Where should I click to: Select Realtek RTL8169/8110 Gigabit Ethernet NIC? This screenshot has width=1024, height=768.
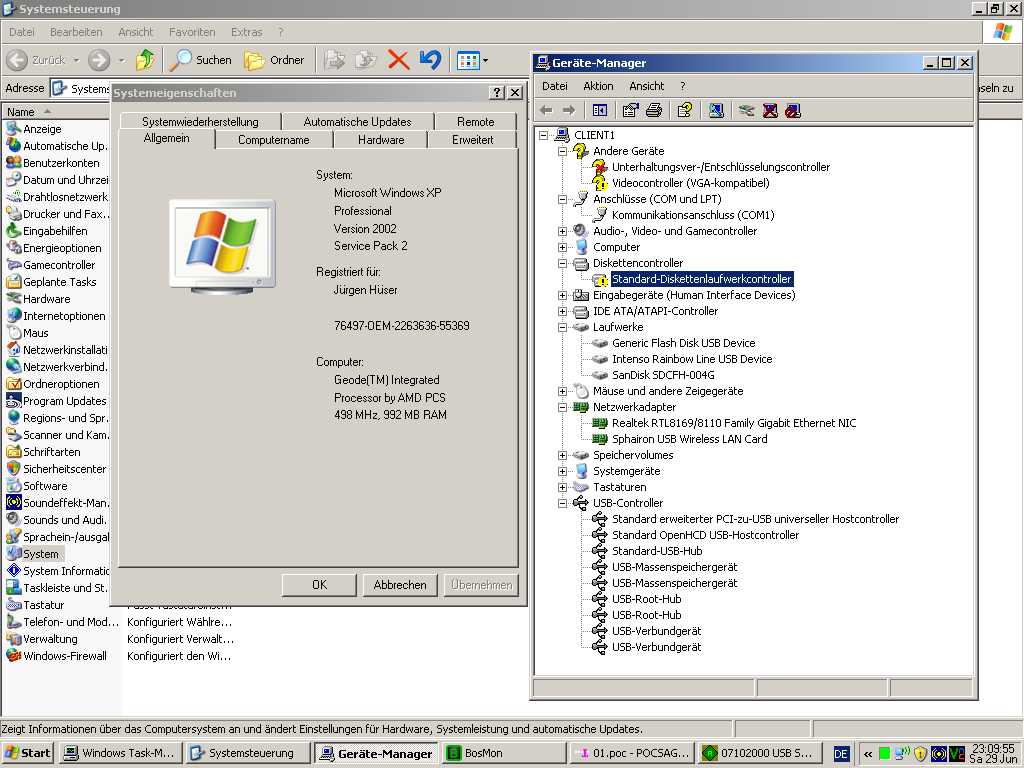tap(734, 423)
